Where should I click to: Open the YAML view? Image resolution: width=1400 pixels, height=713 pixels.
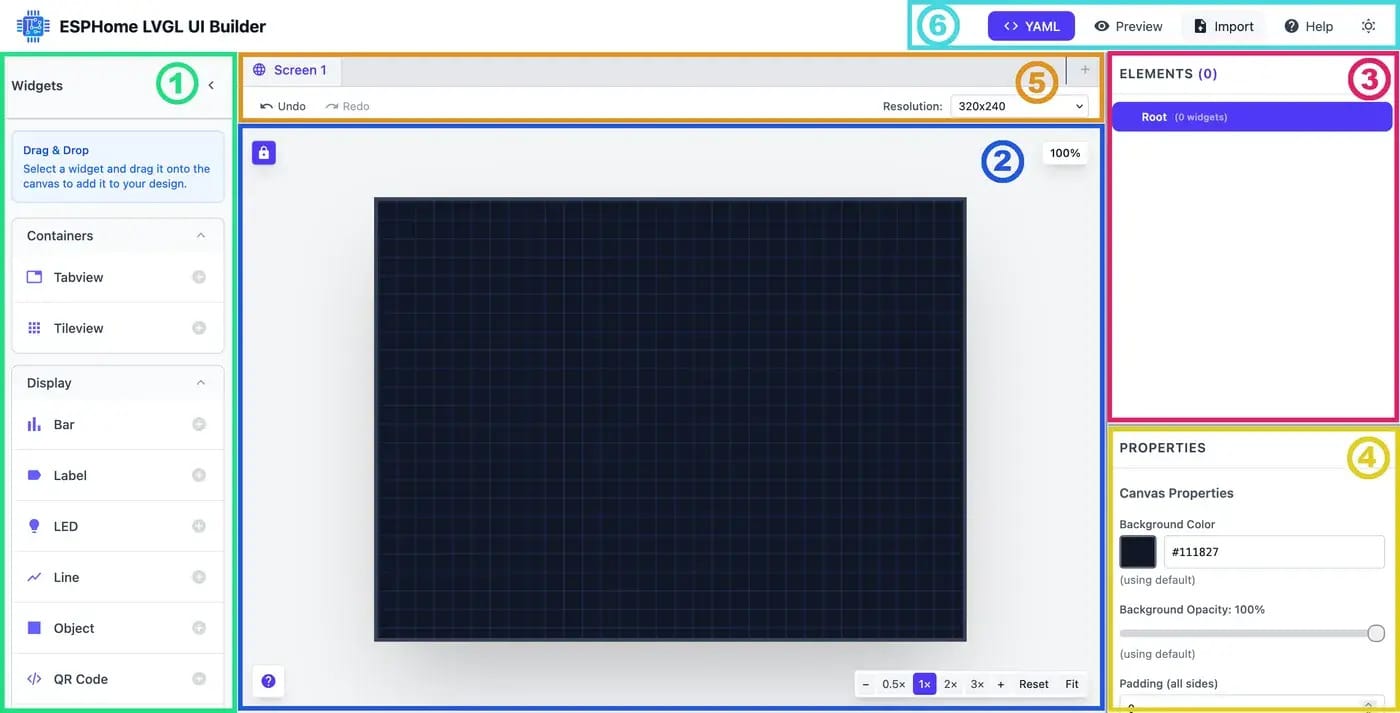tap(1031, 26)
